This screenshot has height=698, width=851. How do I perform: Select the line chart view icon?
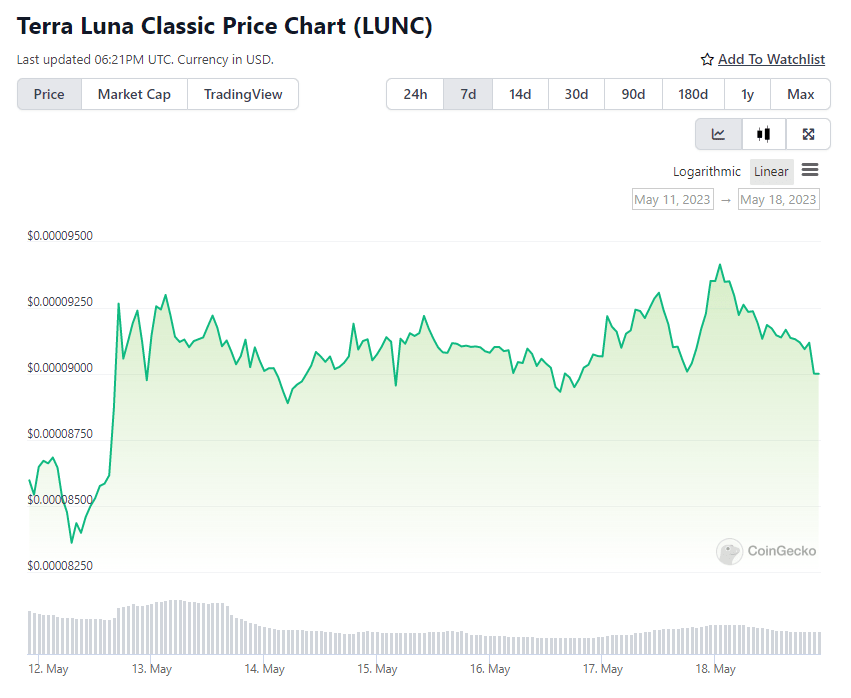pyautogui.click(x=718, y=134)
